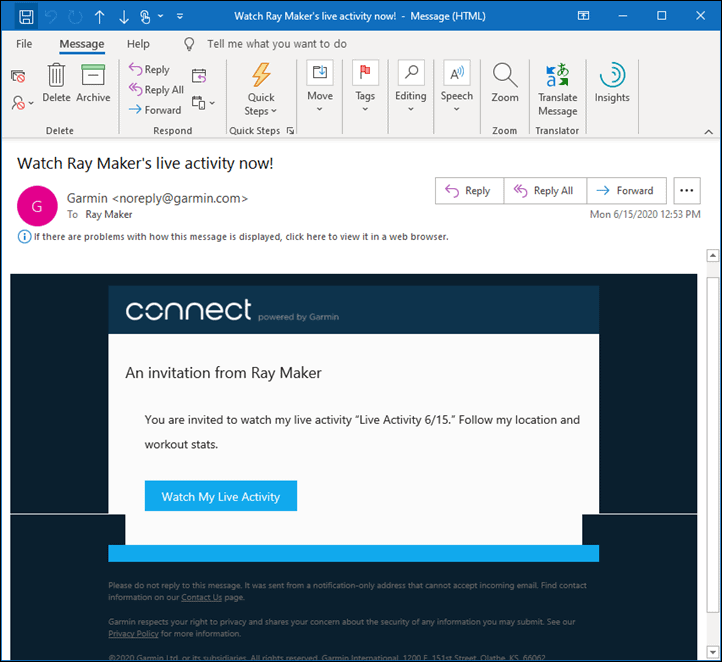Image resolution: width=722 pixels, height=662 pixels.
Task: Click scrollbar down arrow
Action: tap(712, 652)
